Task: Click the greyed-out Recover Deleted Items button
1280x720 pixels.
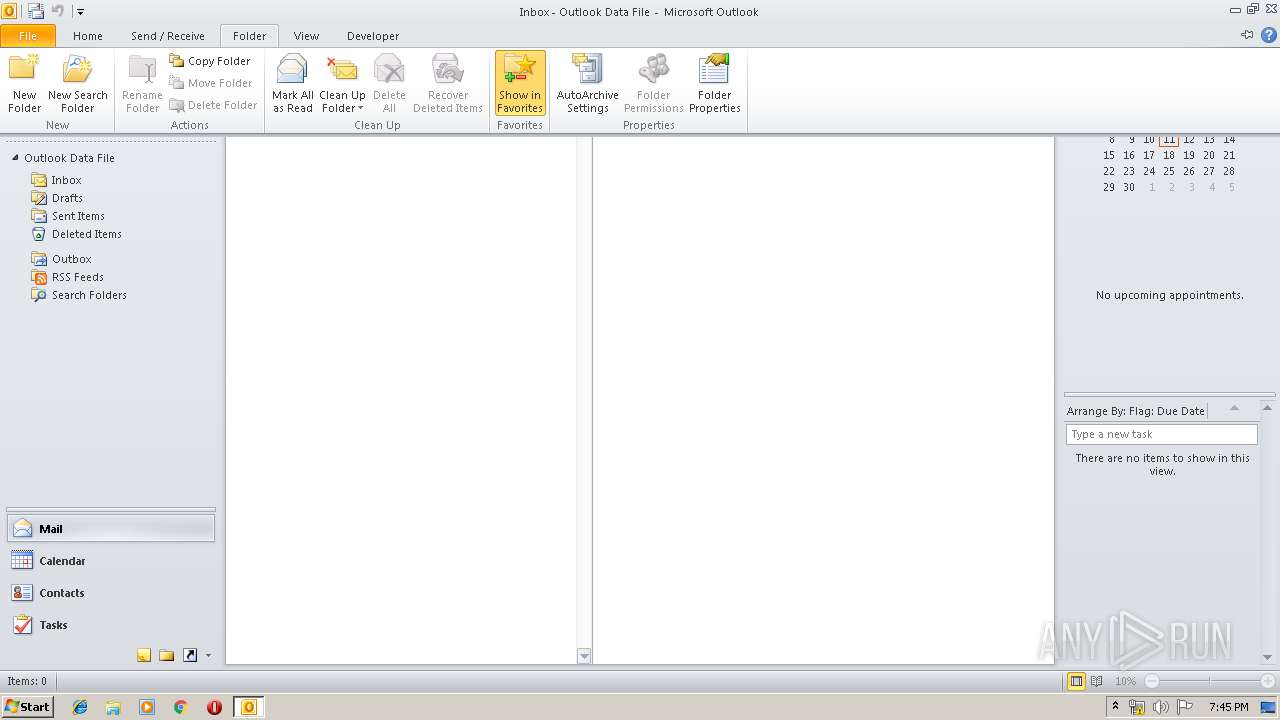Action: pos(448,84)
